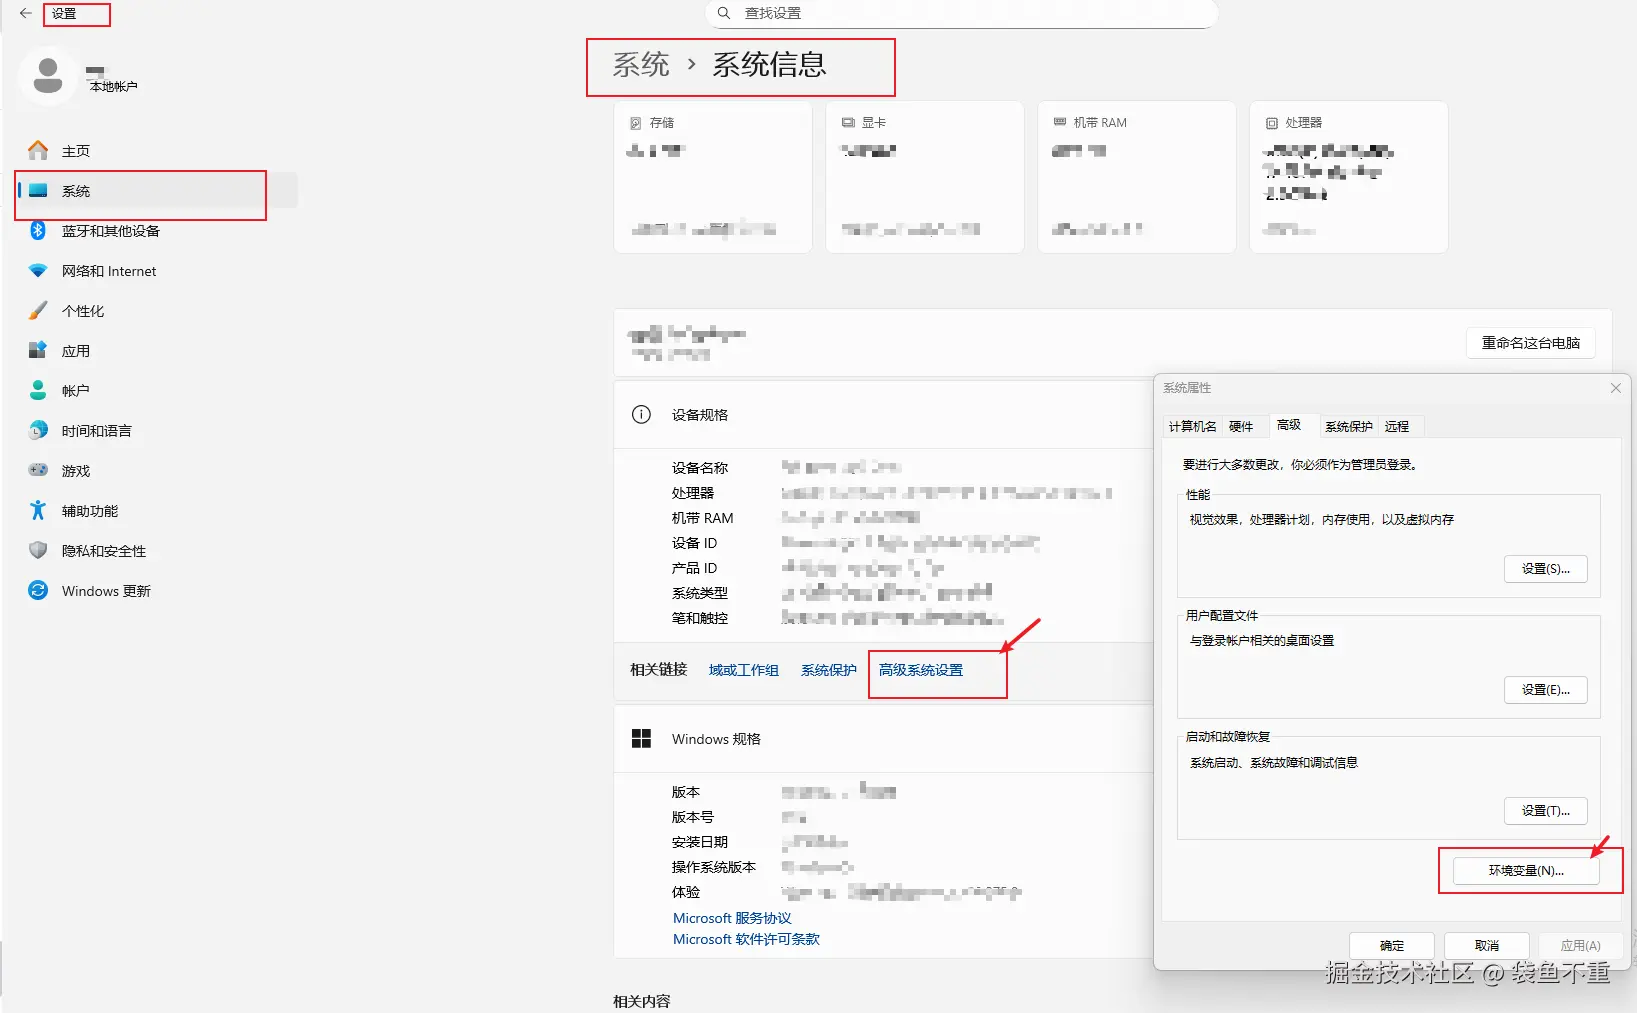The width and height of the screenshot is (1637, 1013).
Task: Switch to the 远程 tab
Action: [x=1397, y=426]
